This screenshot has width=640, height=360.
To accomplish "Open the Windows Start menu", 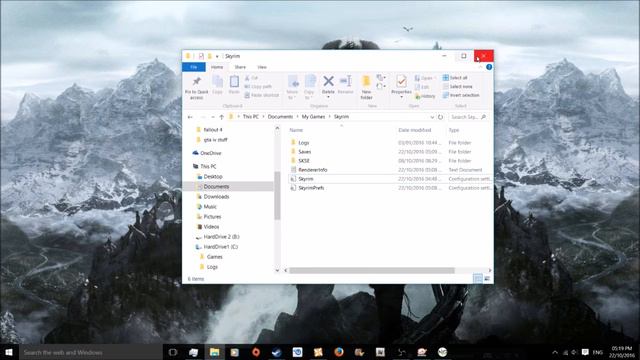I will pos(9,352).
